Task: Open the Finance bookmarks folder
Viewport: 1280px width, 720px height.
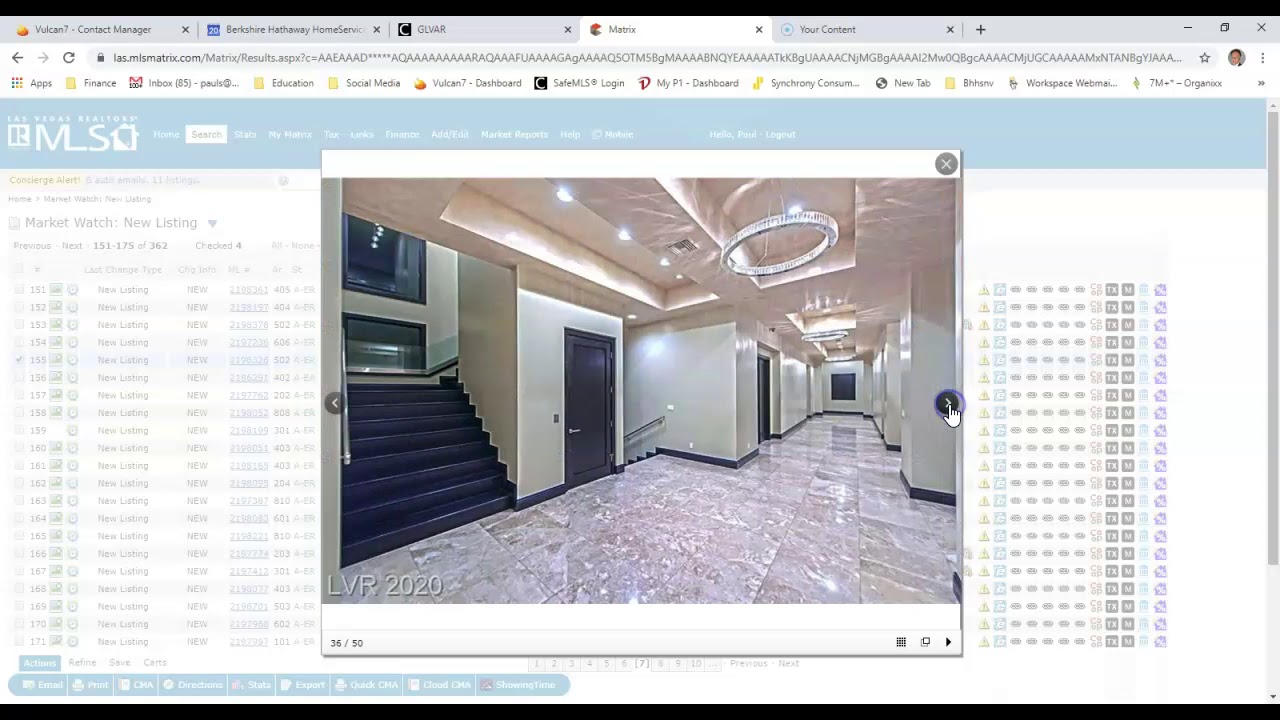Action: point(90,83)
